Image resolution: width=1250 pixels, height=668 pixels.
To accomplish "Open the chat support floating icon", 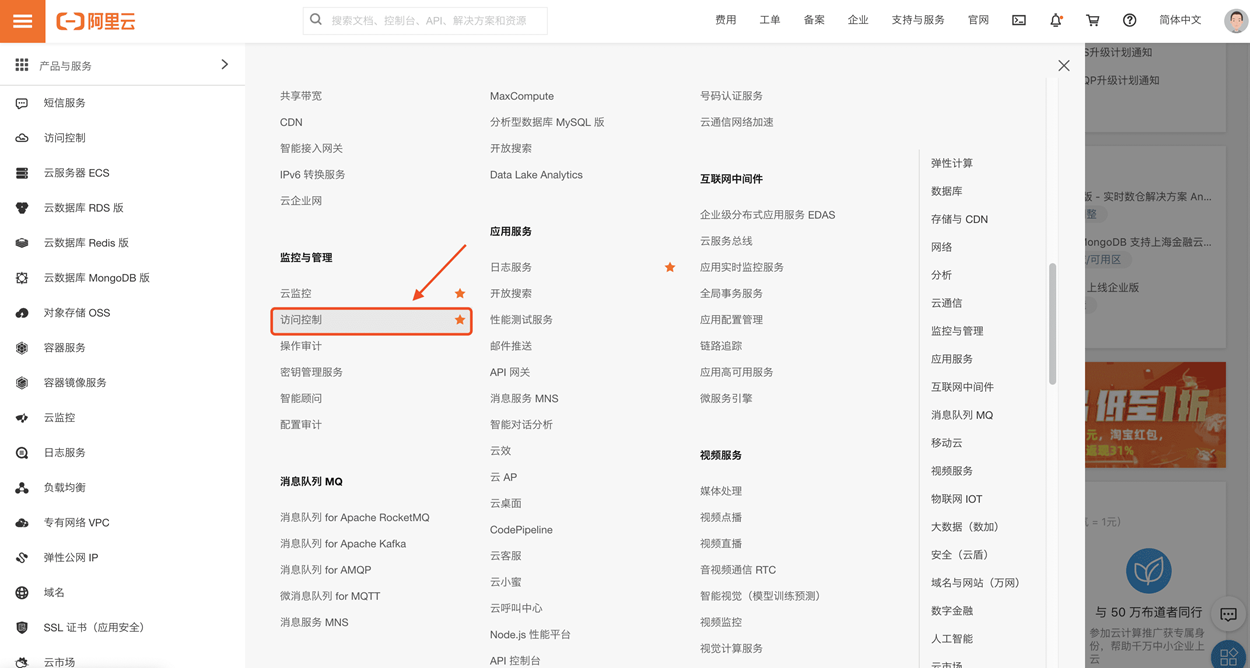I will (1228, 614).
